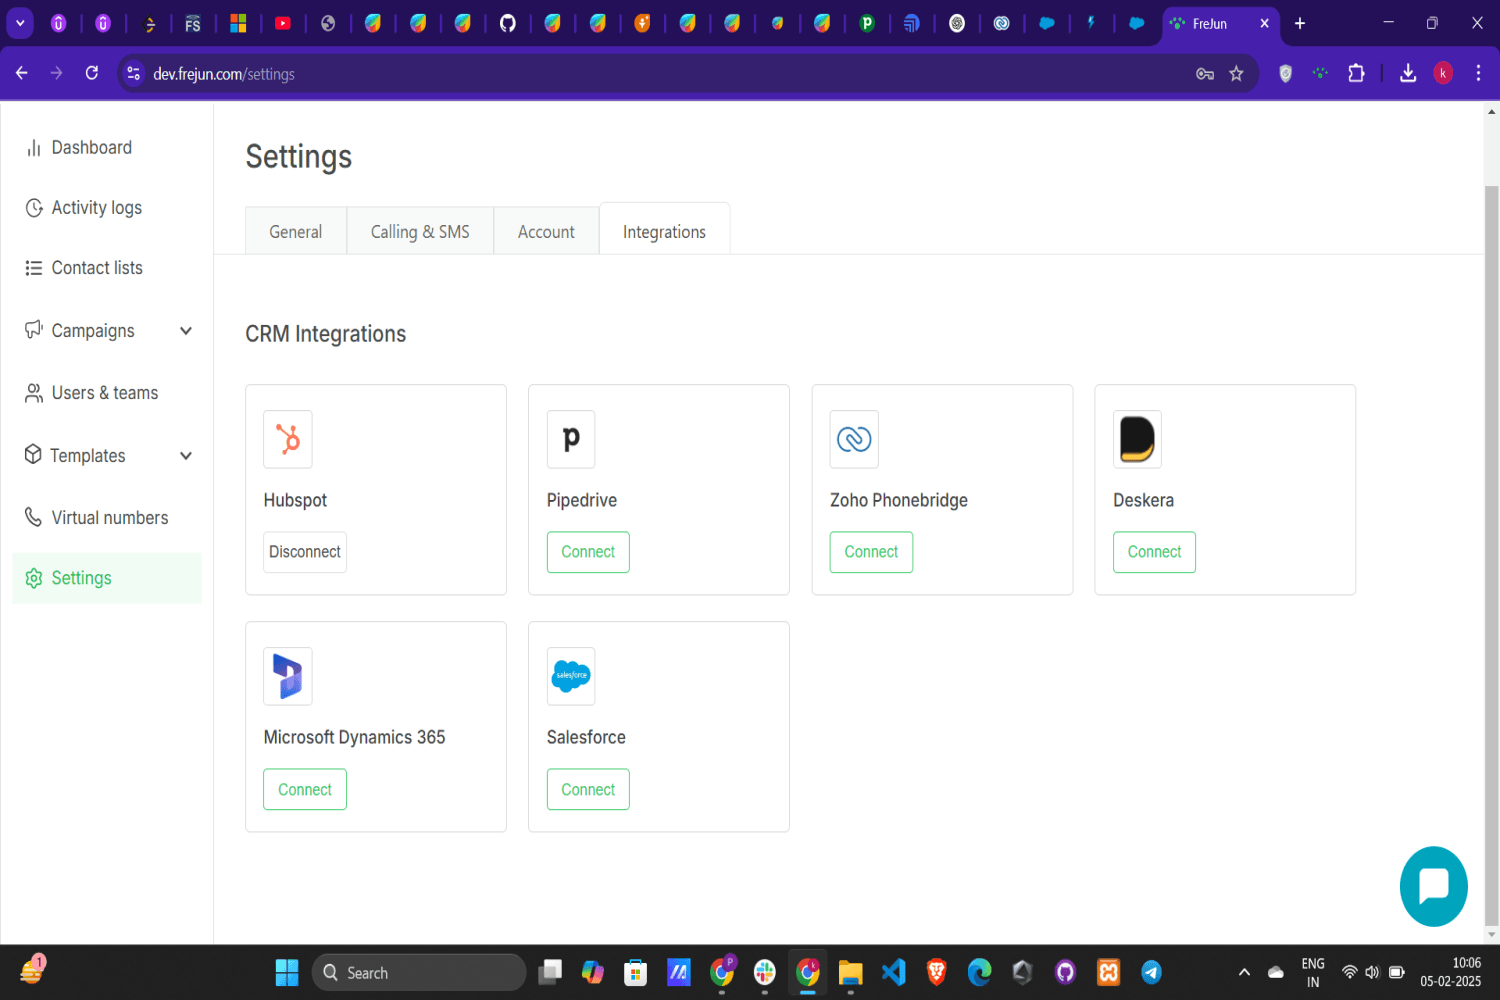Image resolution: width=1500 pixels, height=1000 pixels.
Task: Click the Pipedrive logo icon
Action: click(571, 439)
